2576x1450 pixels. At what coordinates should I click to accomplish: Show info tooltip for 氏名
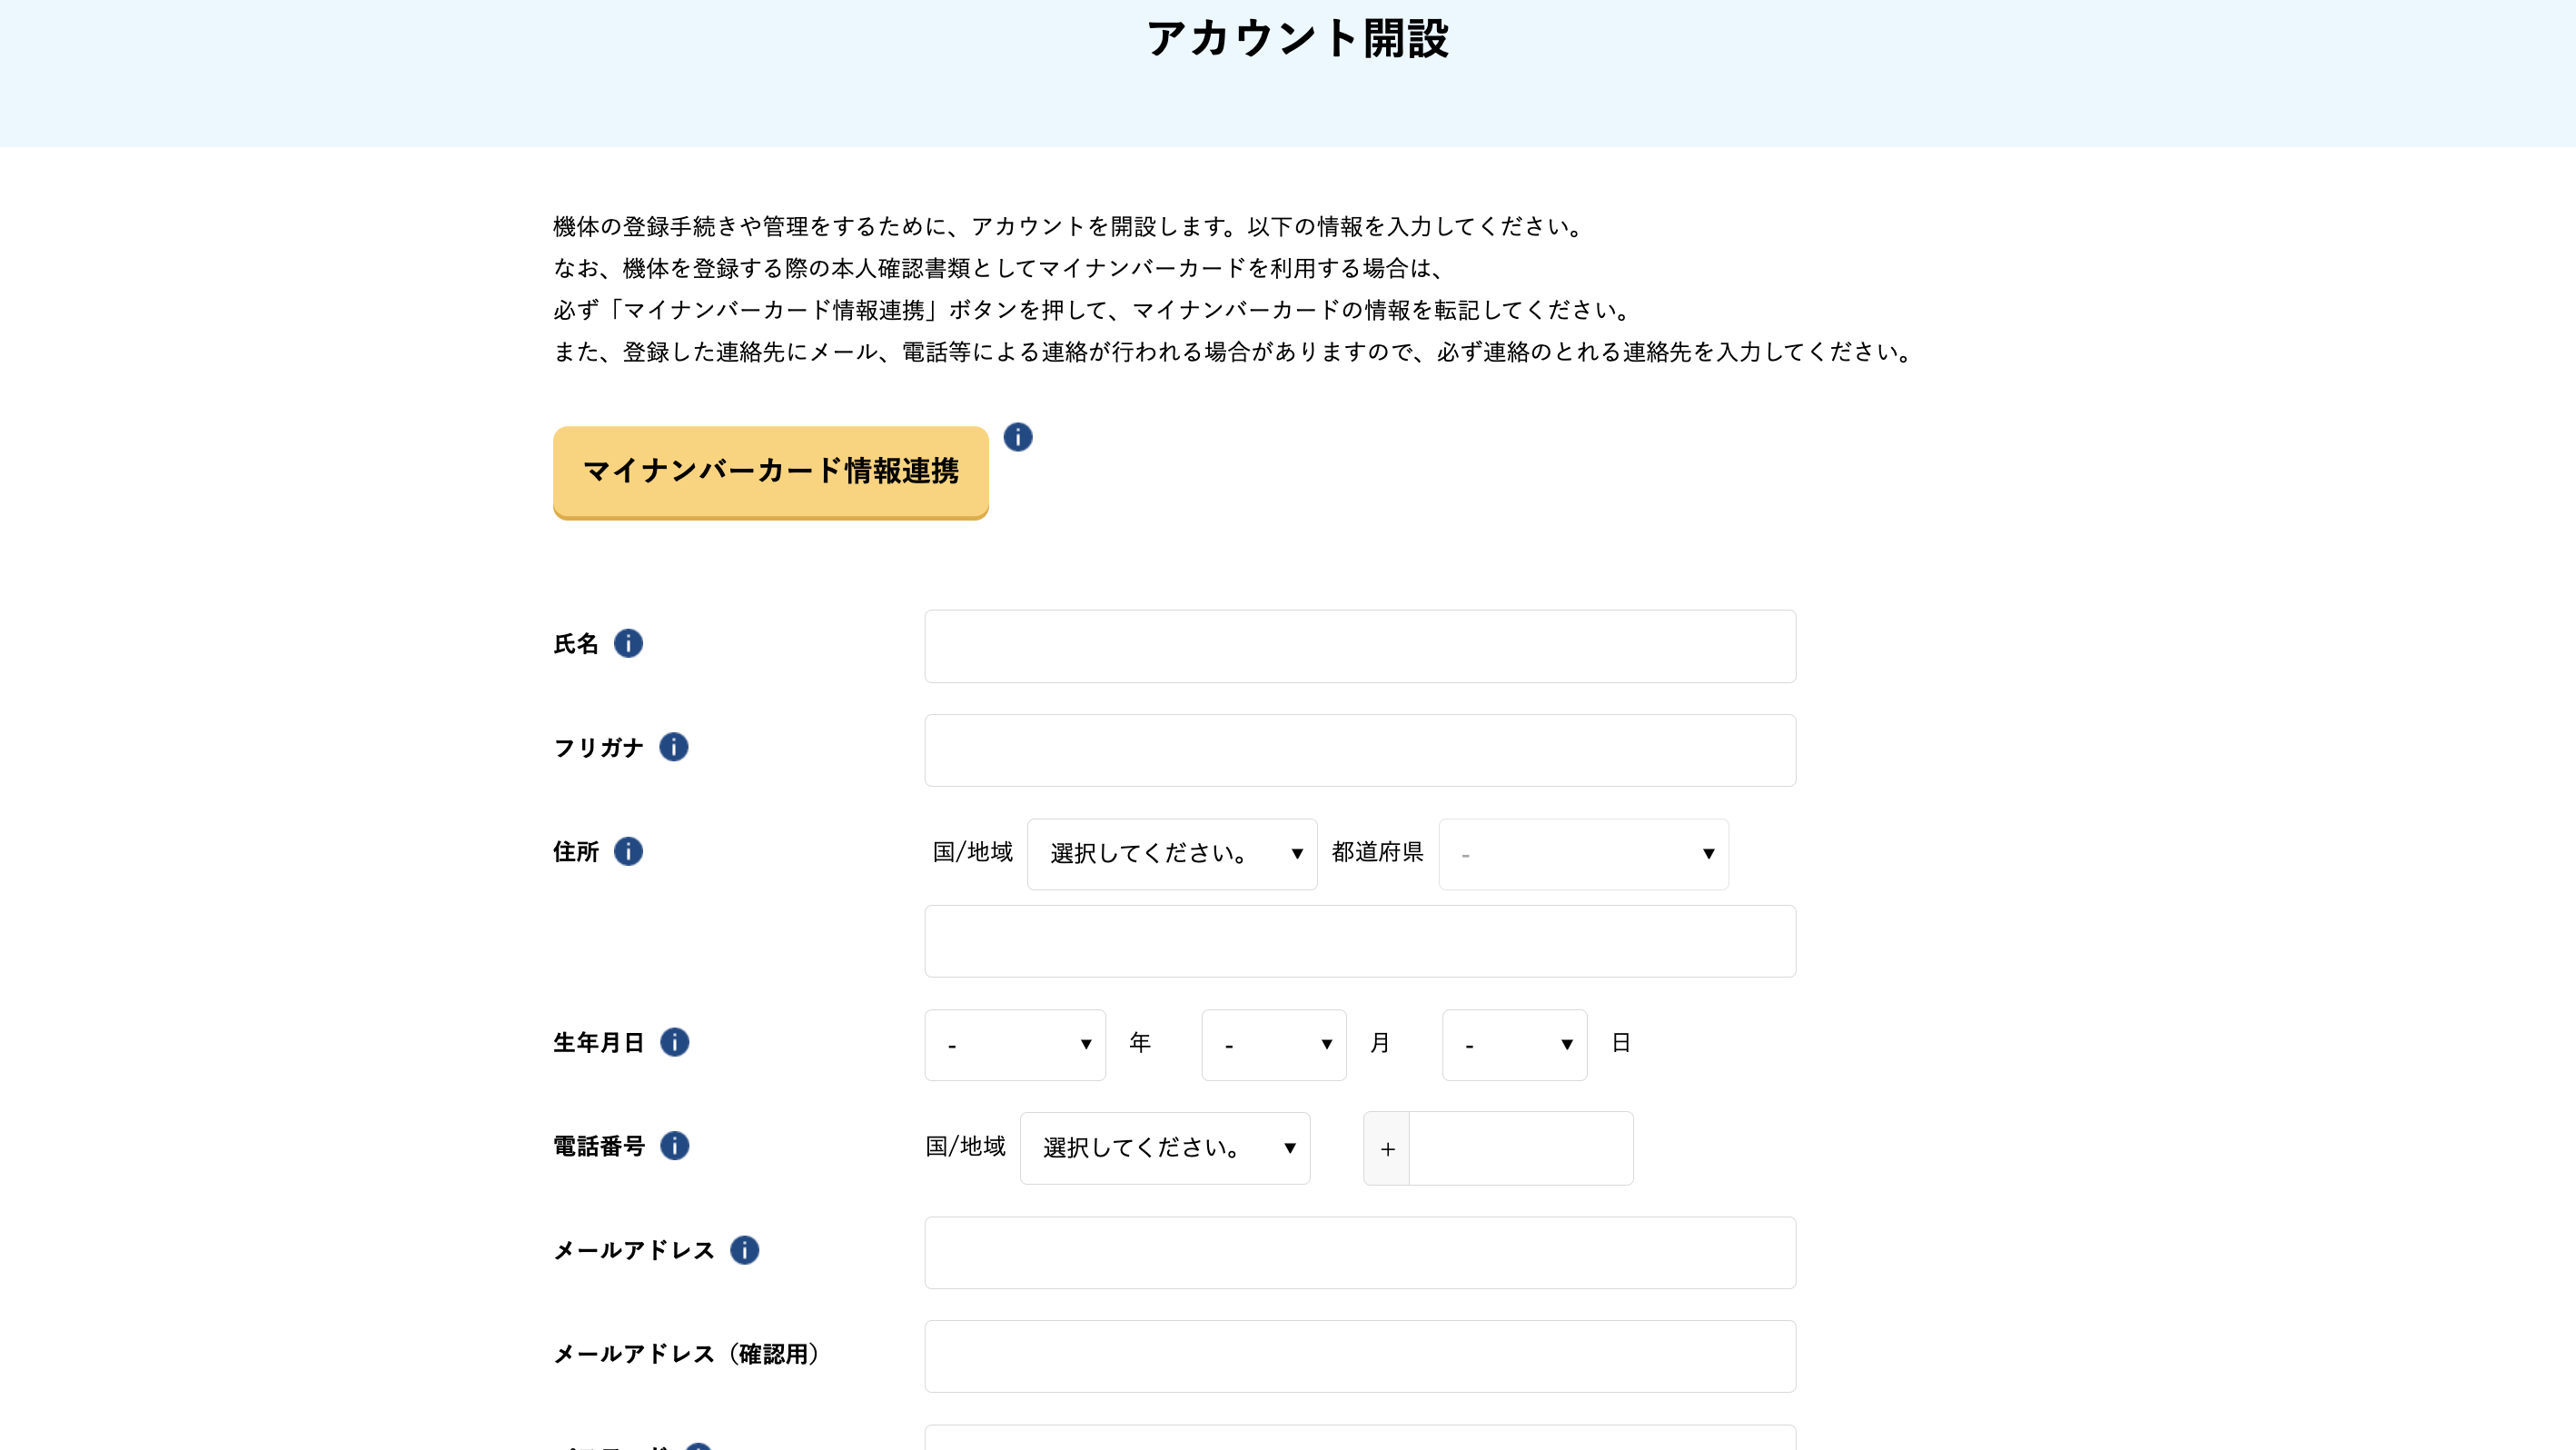pyautogui.click(x=628, y=643)
